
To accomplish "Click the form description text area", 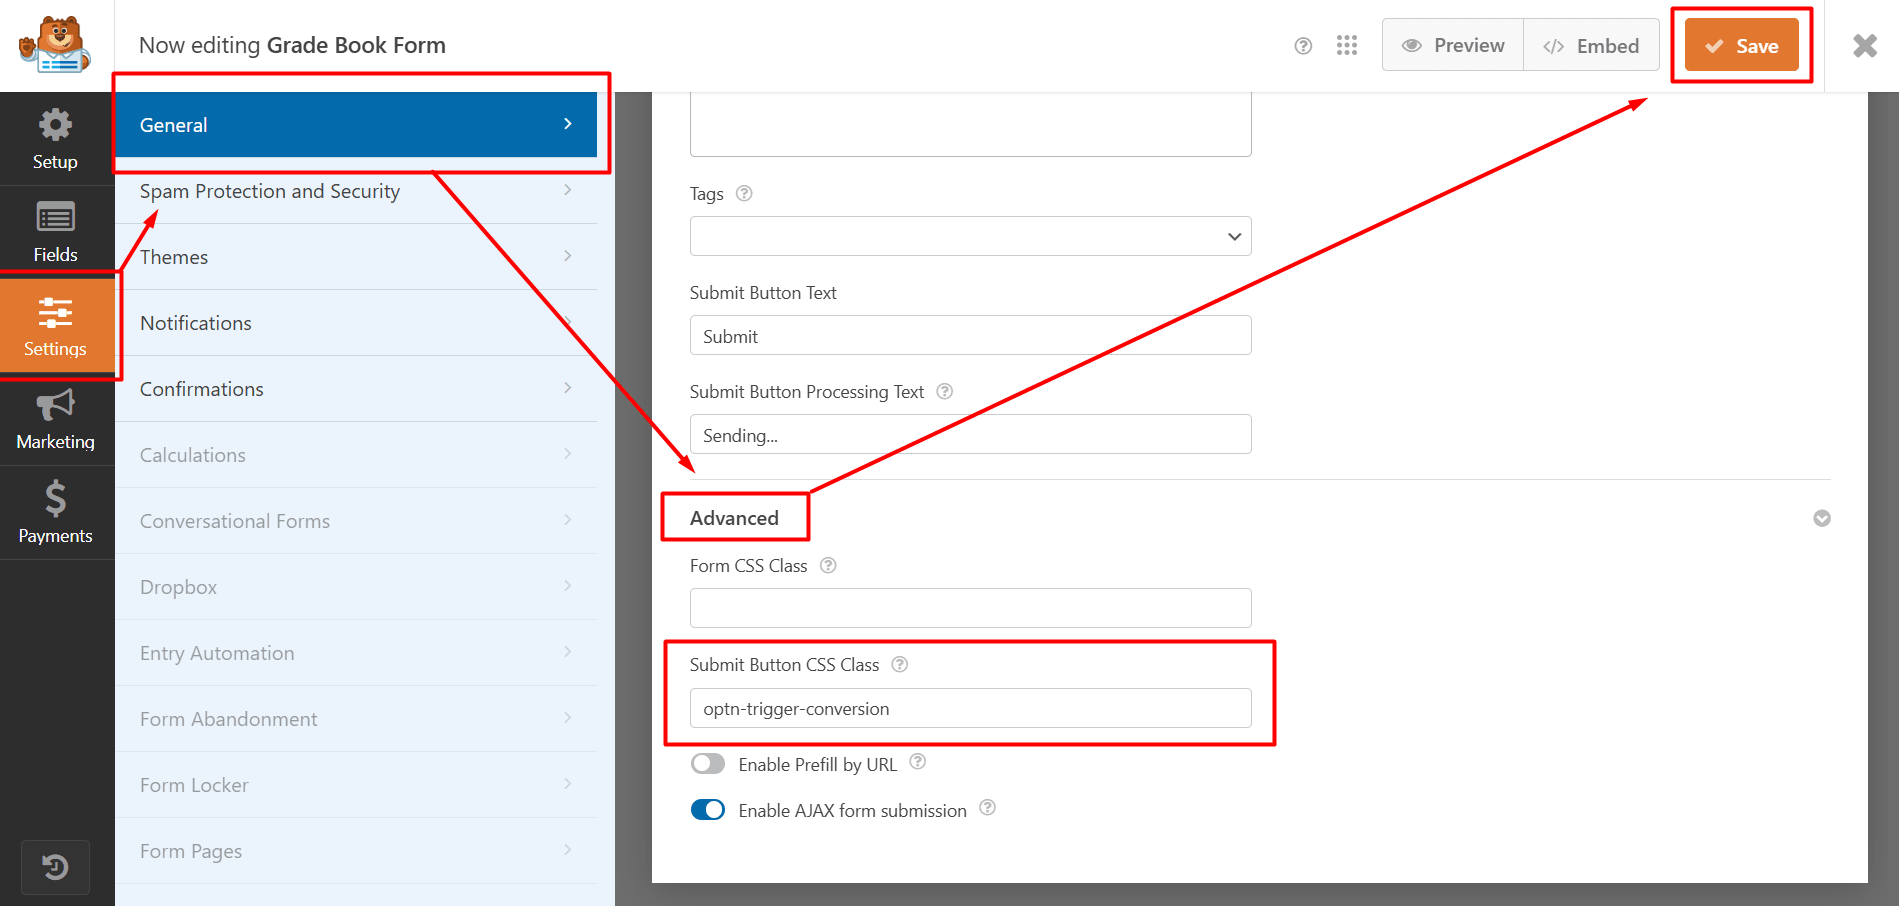I will pos(970,124).
